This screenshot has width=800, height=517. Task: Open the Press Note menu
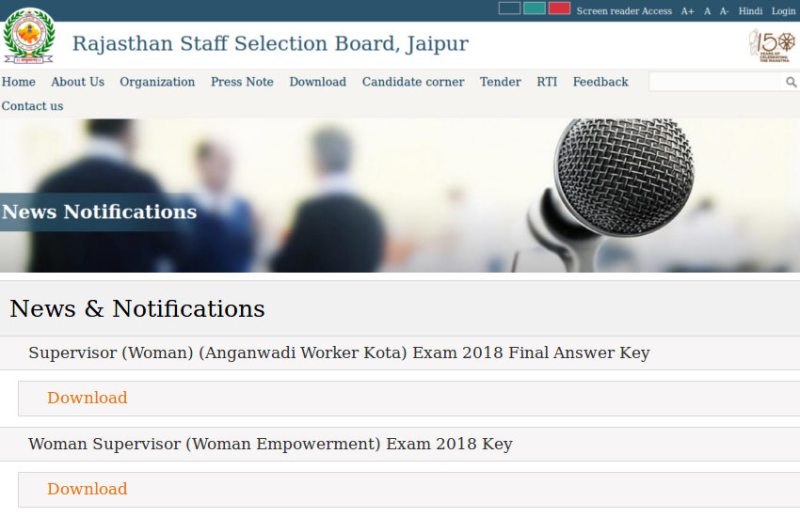click(x=242, y=82)
